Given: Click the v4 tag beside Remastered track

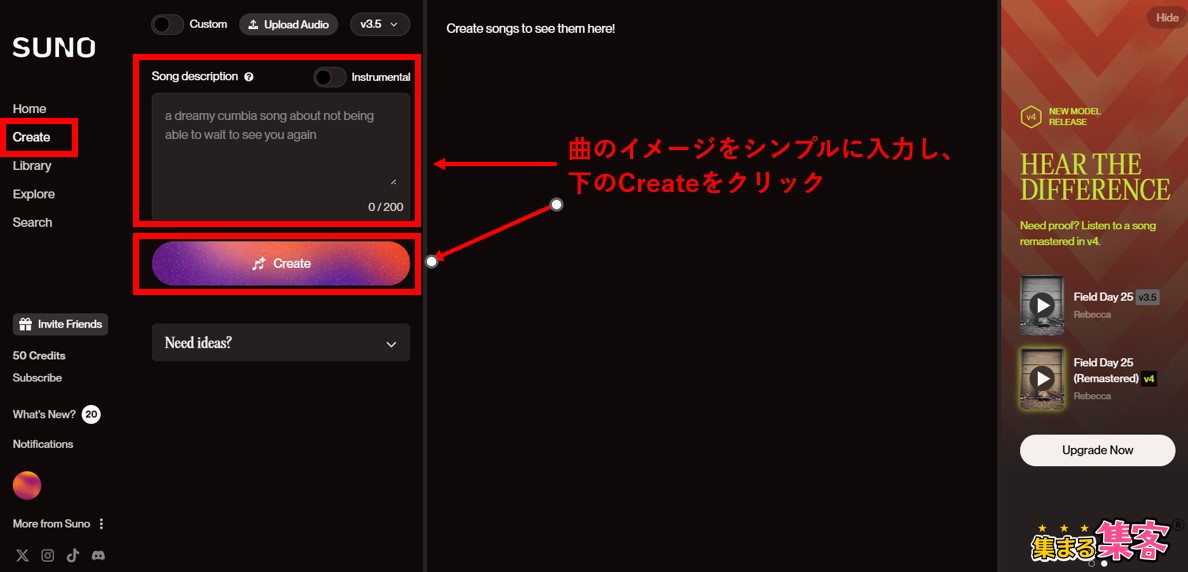Looking at the screenshot, I should [x=1149, y=378].
